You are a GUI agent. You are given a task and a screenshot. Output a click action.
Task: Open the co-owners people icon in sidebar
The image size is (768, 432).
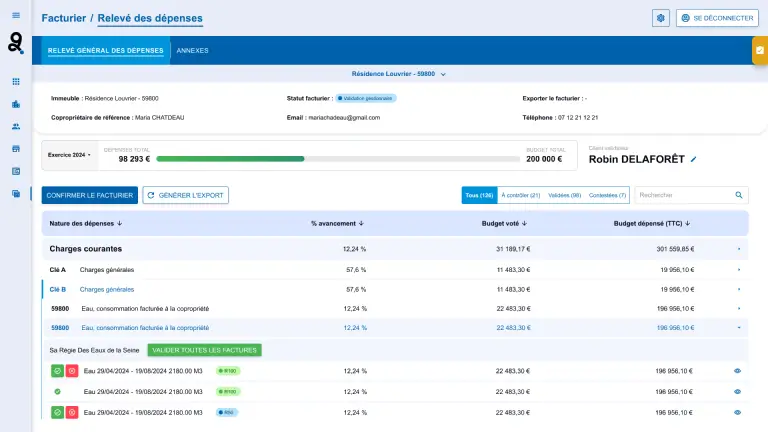(16, 126)
